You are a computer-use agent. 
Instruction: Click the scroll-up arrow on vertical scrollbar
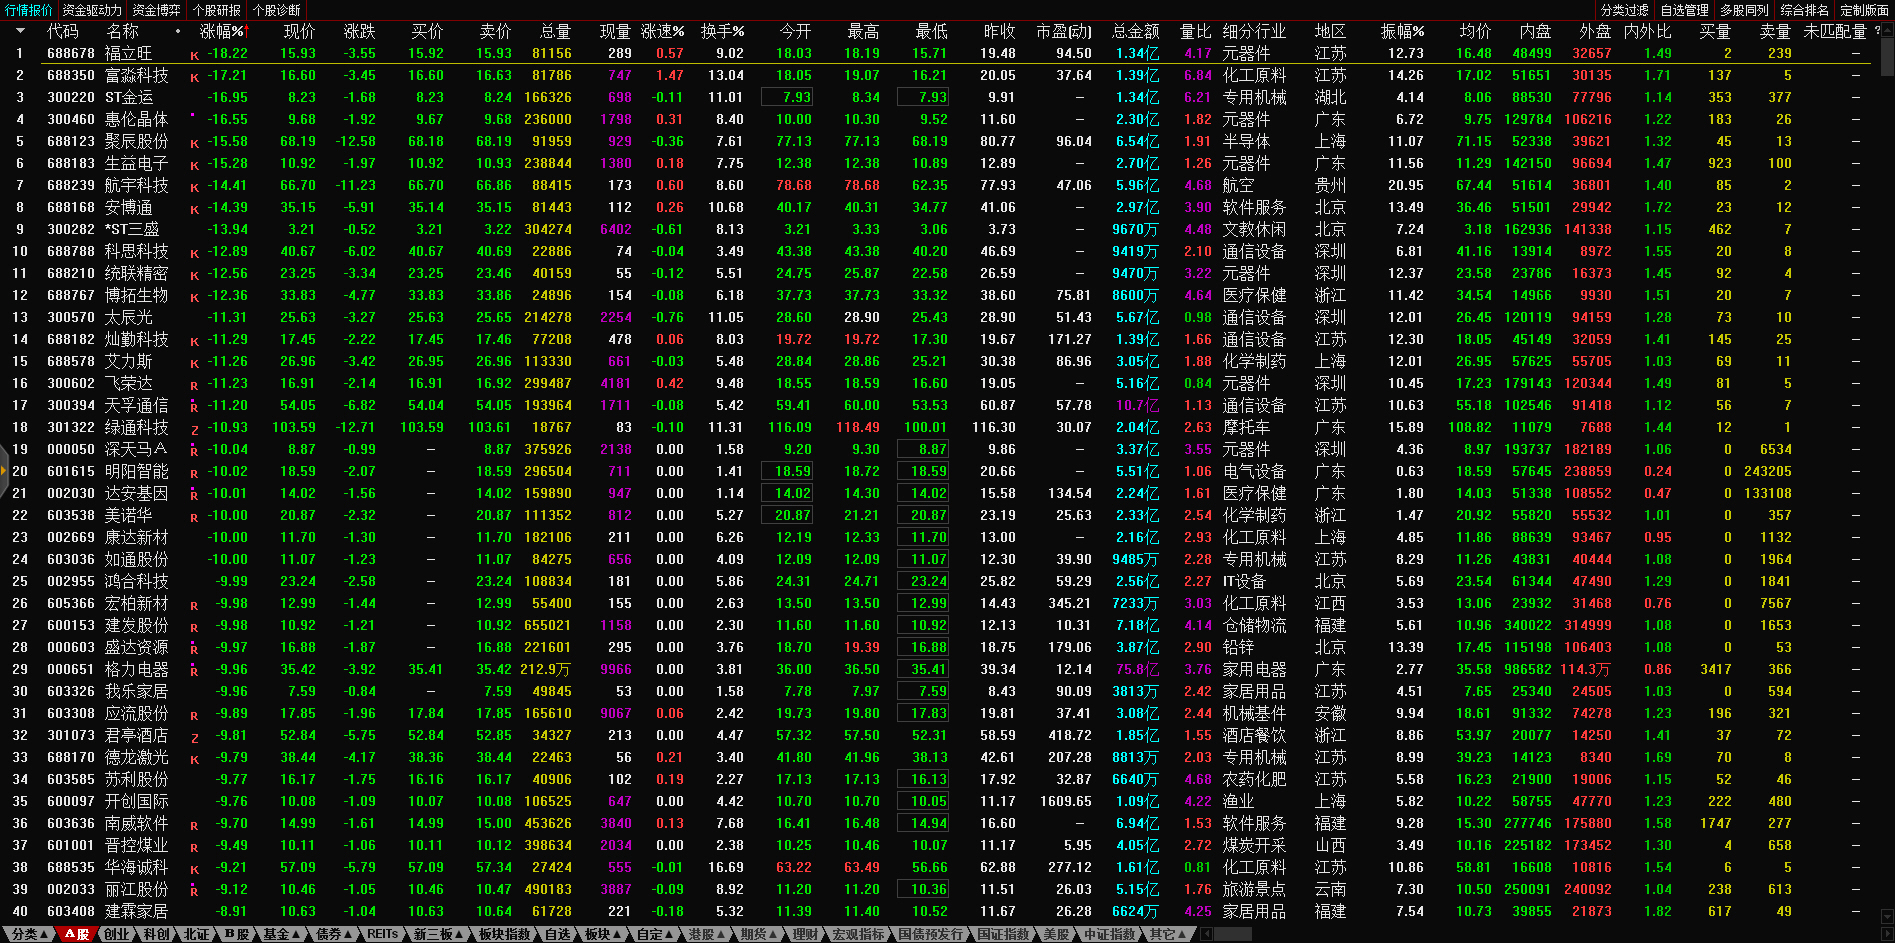pos(1887,31)
